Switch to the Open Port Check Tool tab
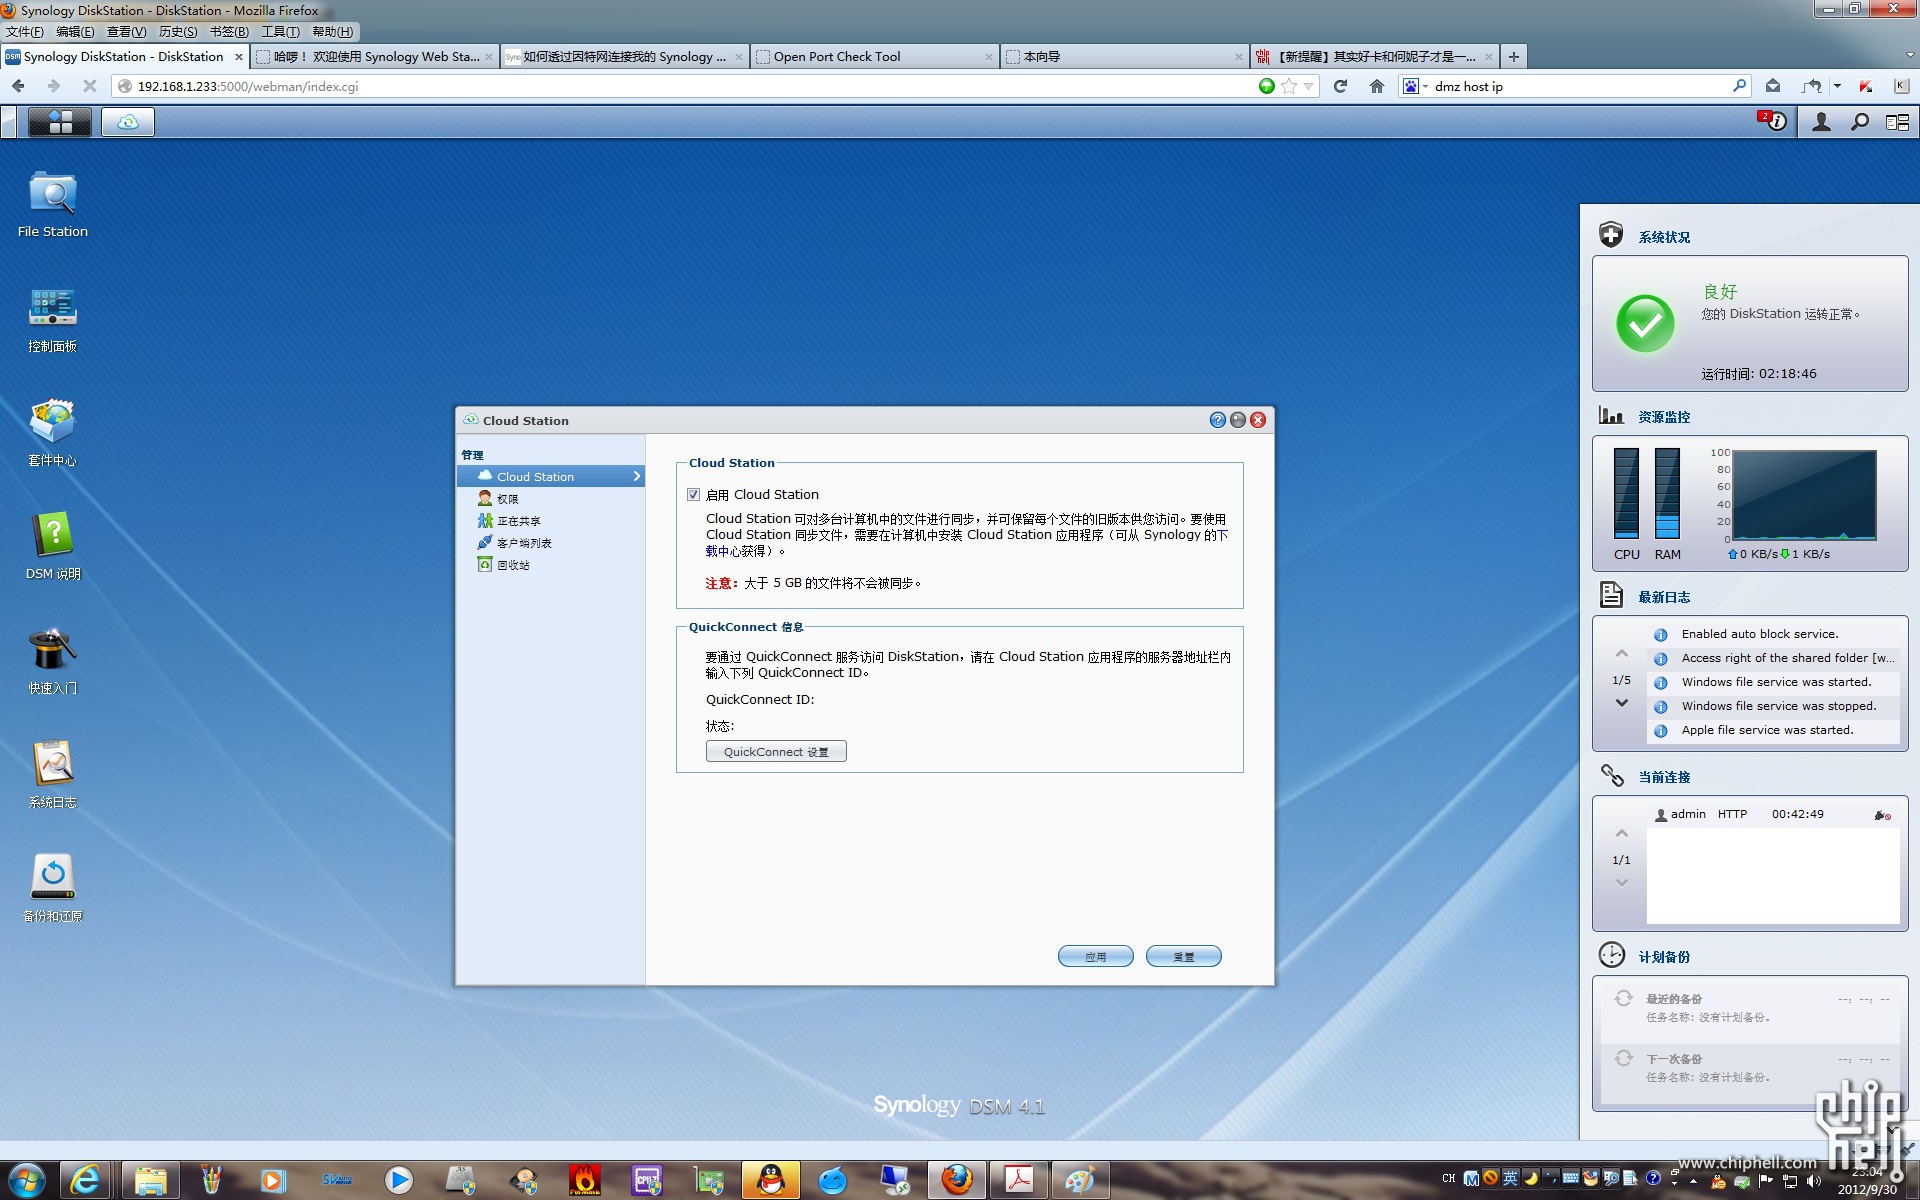The width and height of the screenshot is (1920, 1200). pyautogui.click(x=873, y=57)
